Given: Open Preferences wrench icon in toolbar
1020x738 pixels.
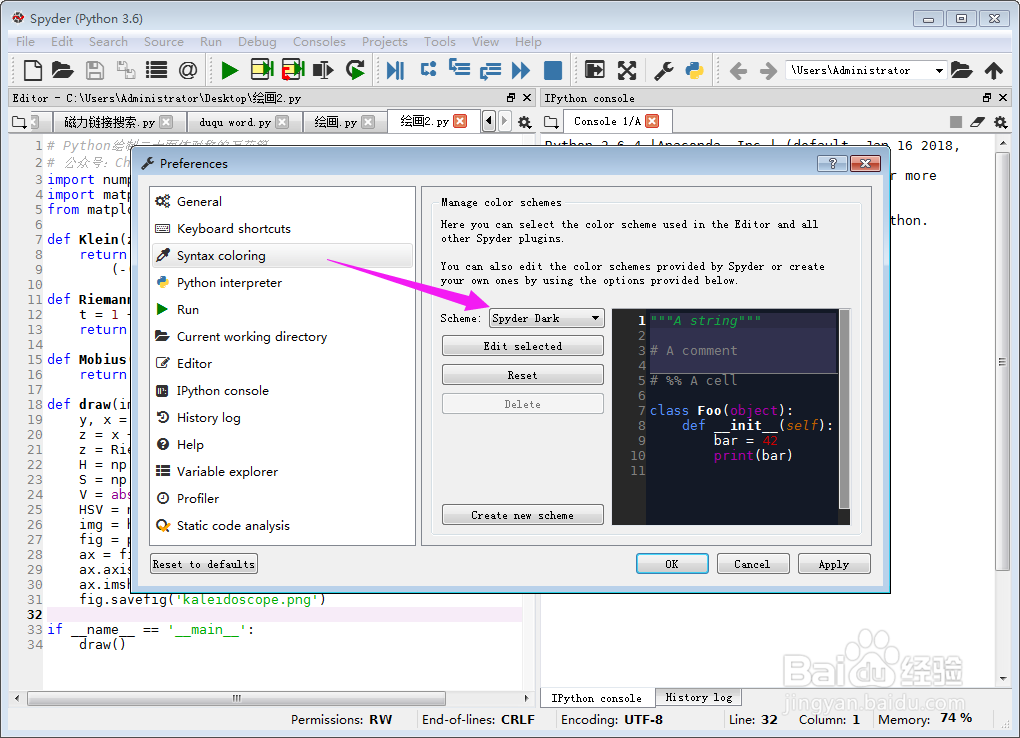Looking at the screenshot, I should pyautogui.click(x=664, y=70).
